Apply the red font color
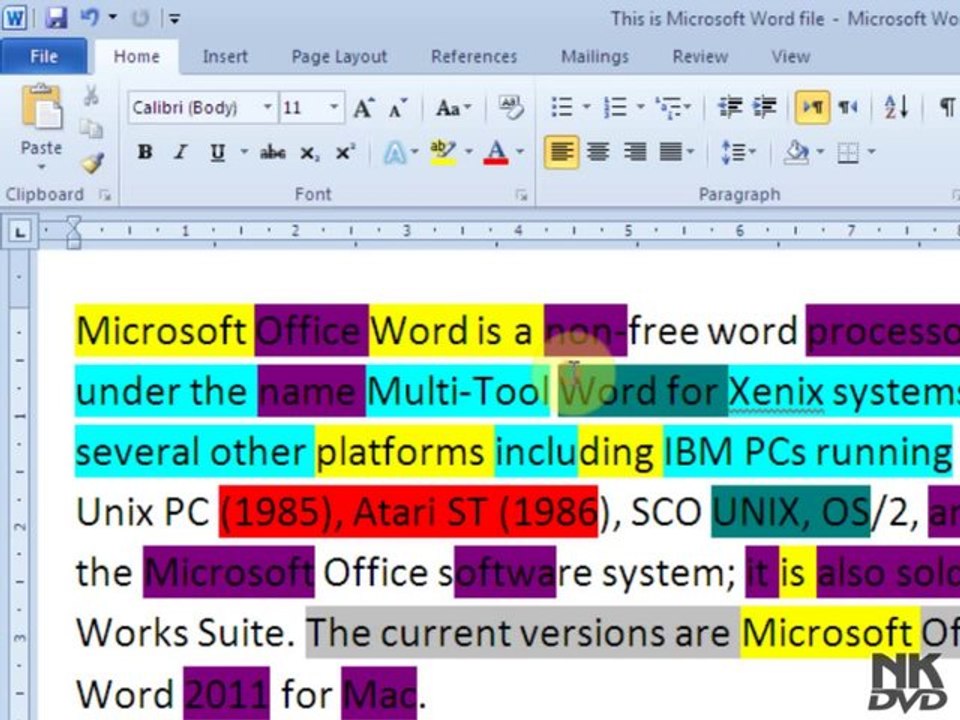The image size is (960, 720). coord(496,152)
